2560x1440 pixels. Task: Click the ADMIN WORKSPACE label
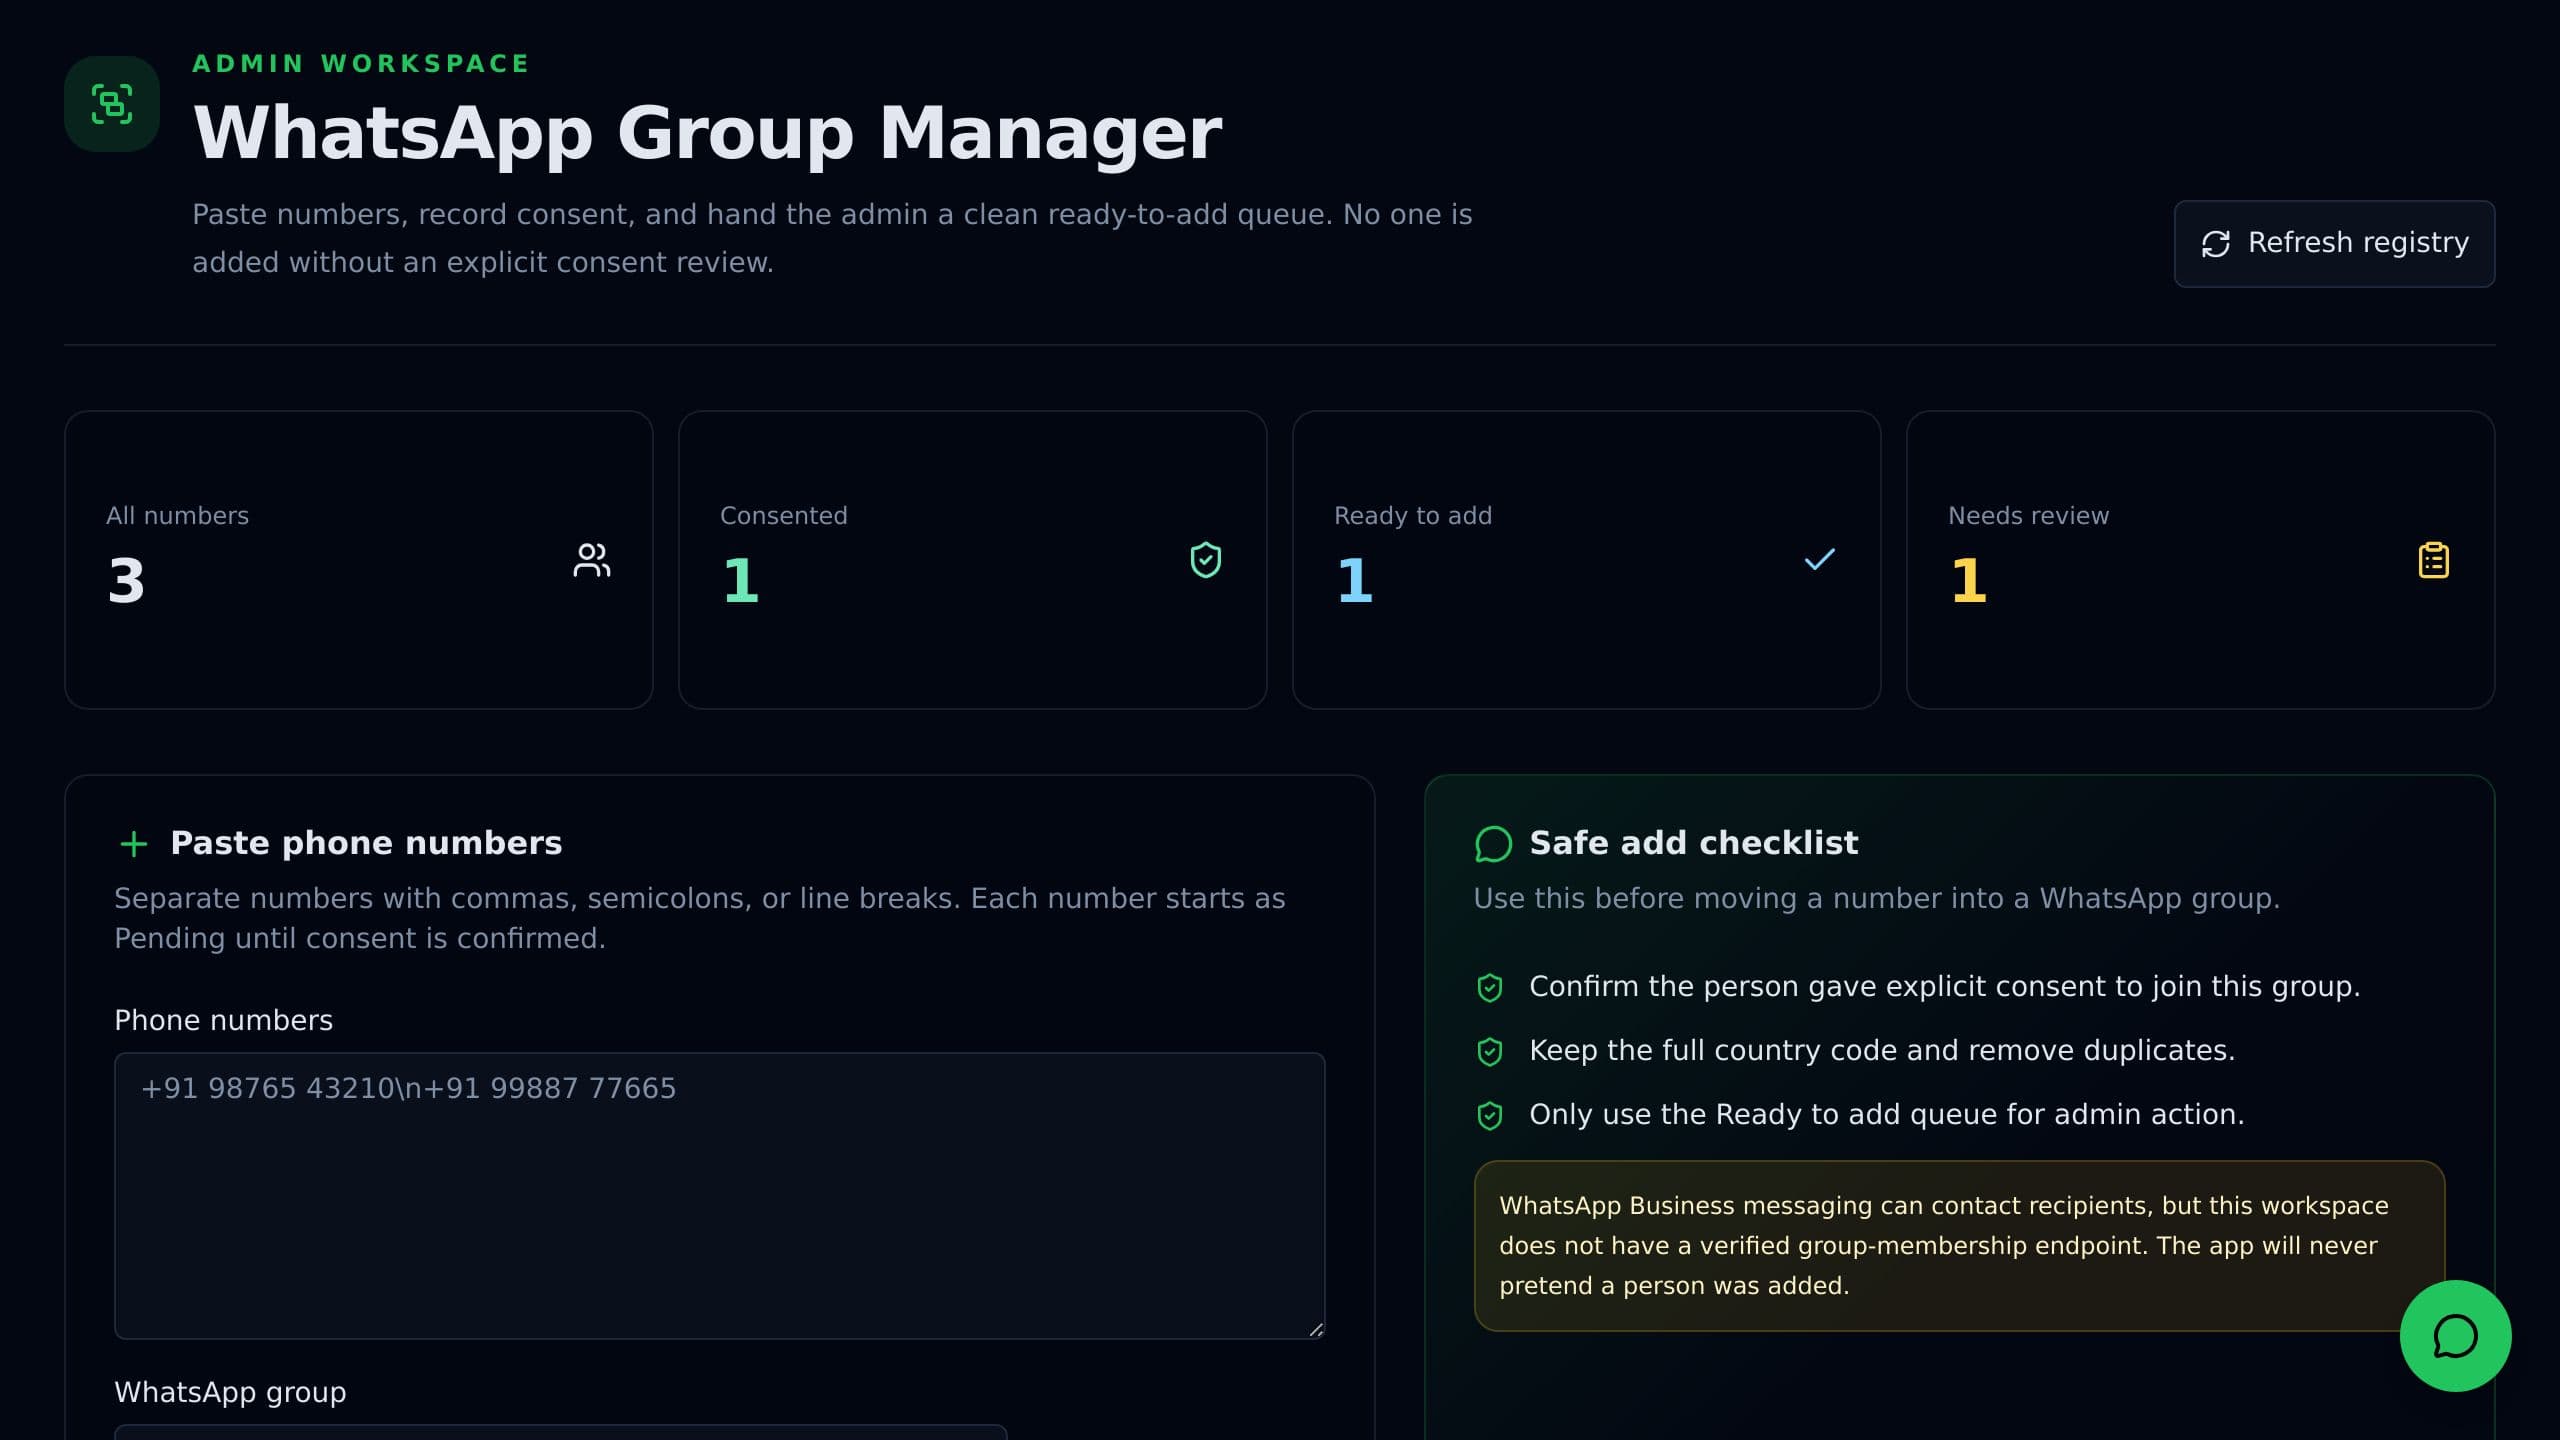click(361, 64)
